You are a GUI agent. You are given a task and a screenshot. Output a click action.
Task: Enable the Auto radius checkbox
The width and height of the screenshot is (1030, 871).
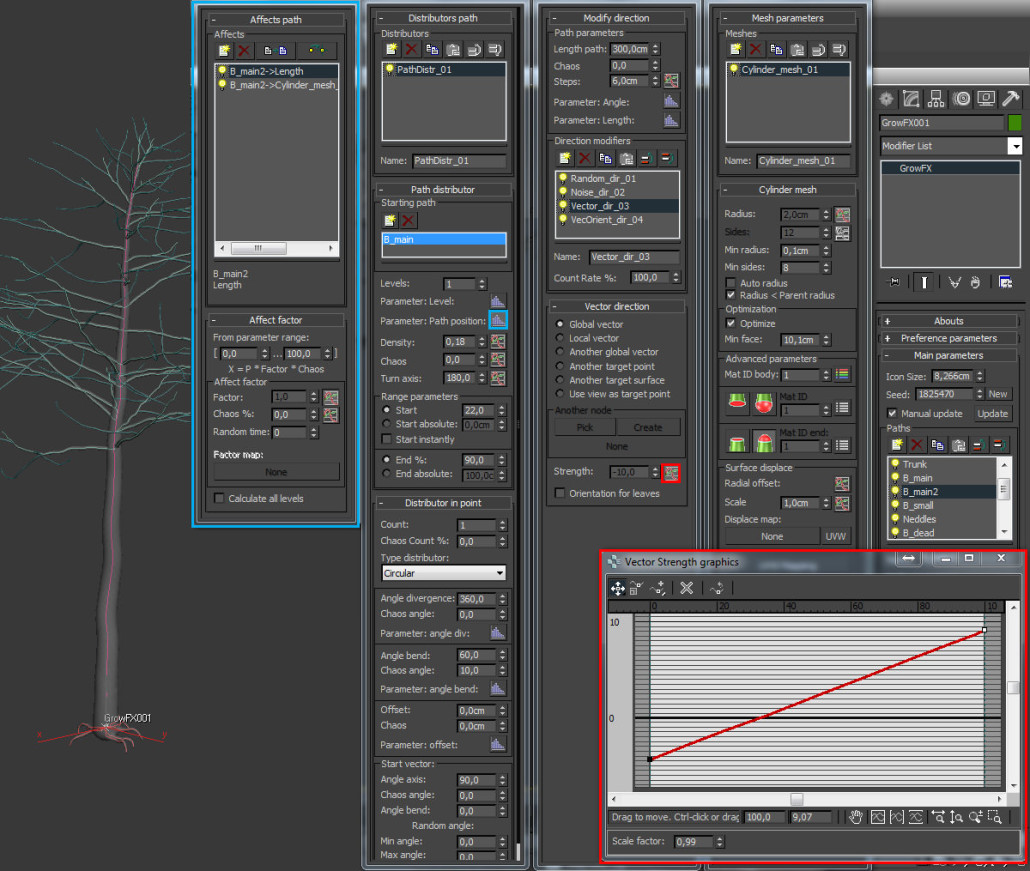point(731,283)
